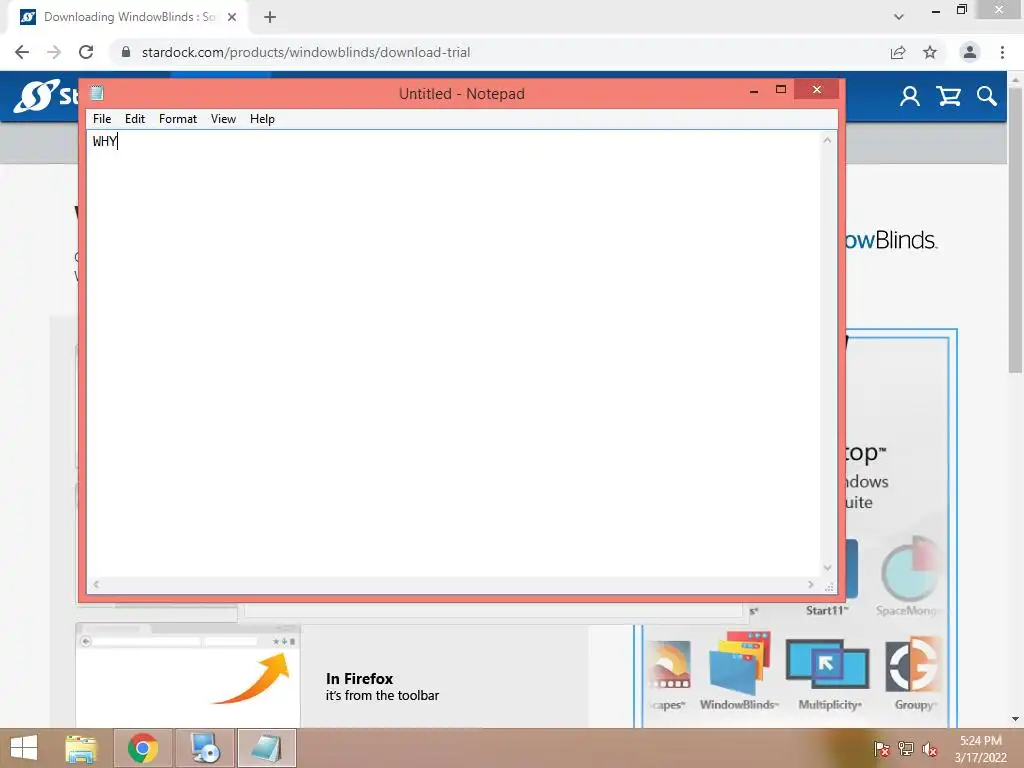Open the taskbar clock and date

(980, 749)
